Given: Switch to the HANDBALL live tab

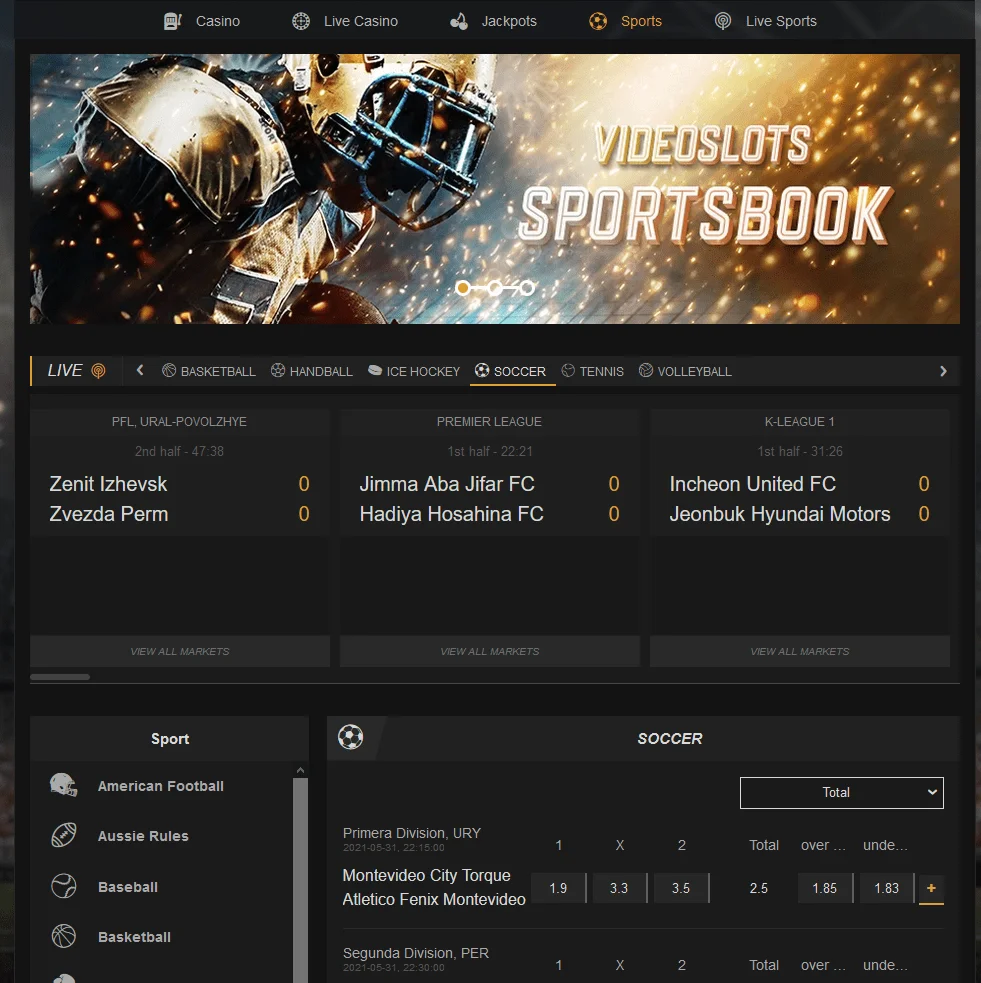Looking at the screenshot, I should coord(312,371).
